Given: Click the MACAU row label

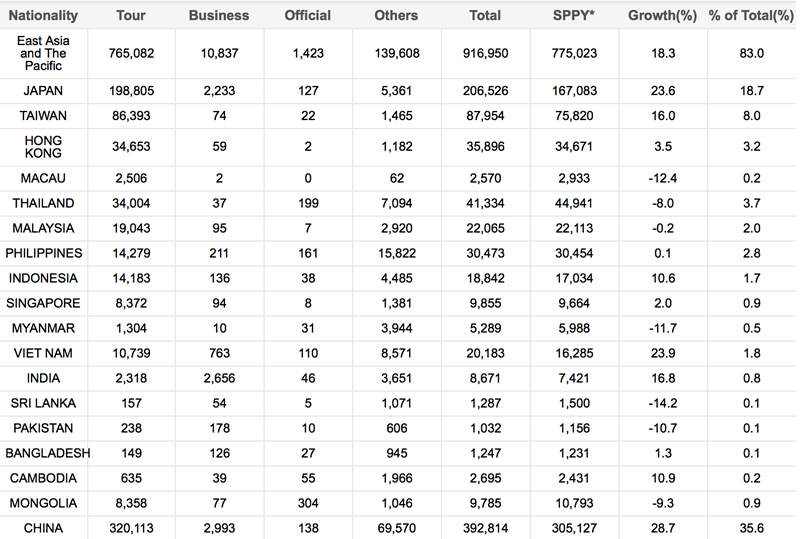Looking at the screenshot, I should [x=43, y=178].
